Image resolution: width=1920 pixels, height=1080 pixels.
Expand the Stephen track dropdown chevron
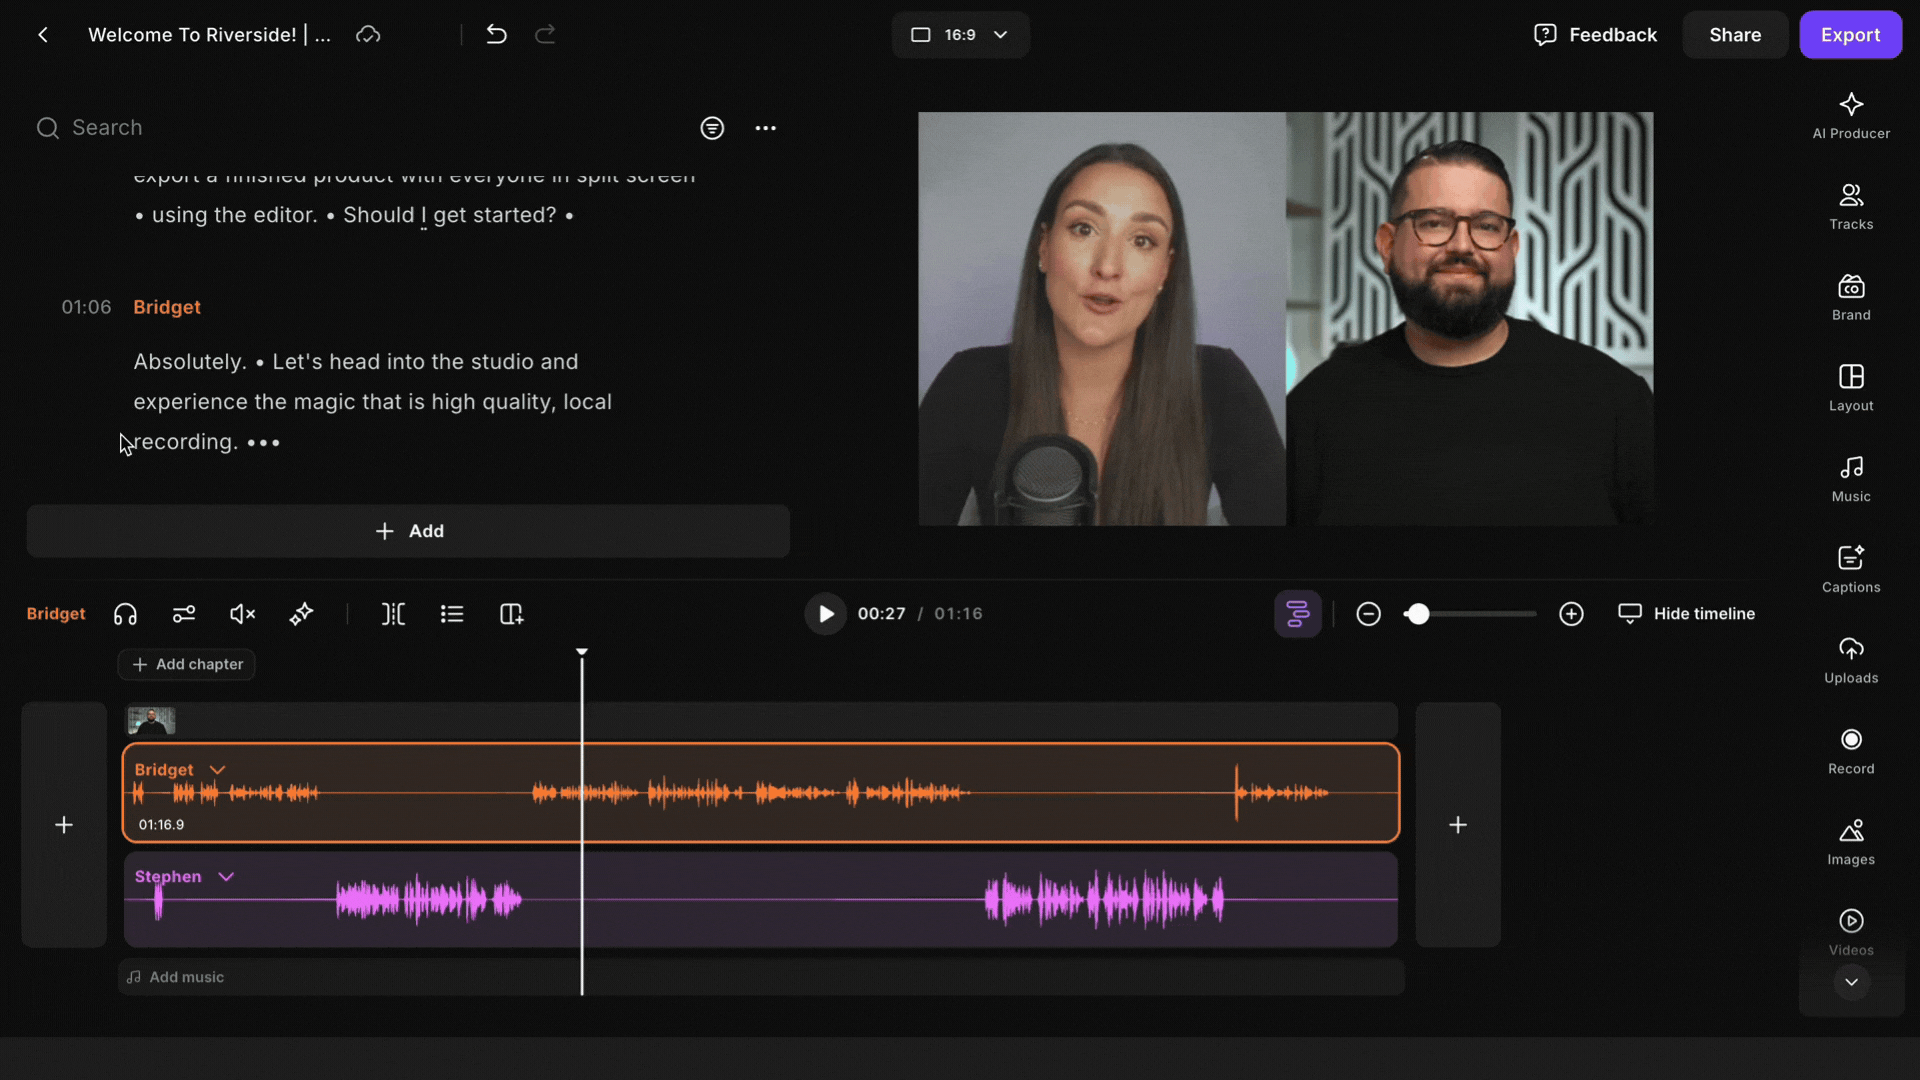[x=226, y=877]
